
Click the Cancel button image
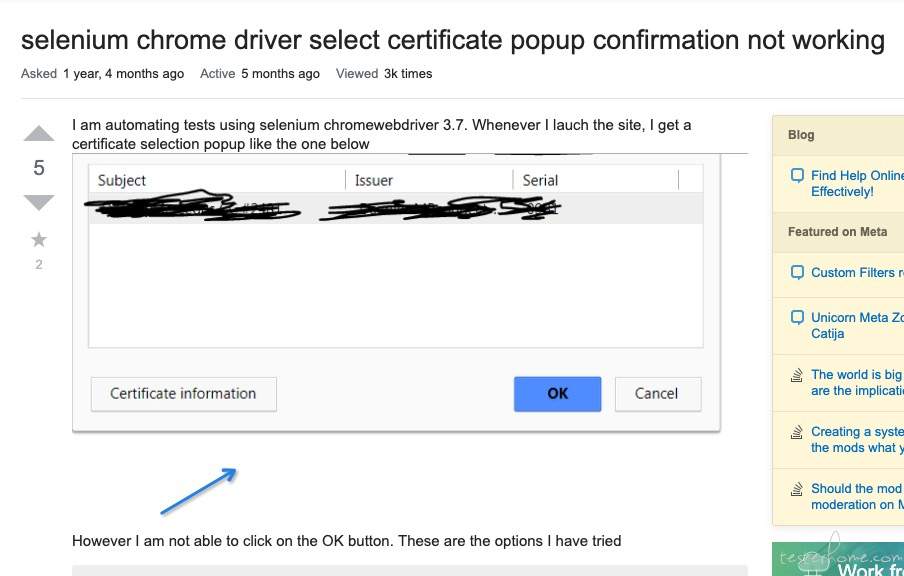click(x=658, y=394)
